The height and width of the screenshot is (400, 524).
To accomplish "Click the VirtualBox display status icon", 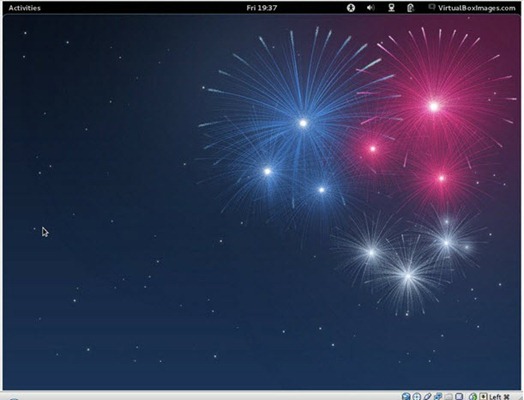I will click(459, 396).
